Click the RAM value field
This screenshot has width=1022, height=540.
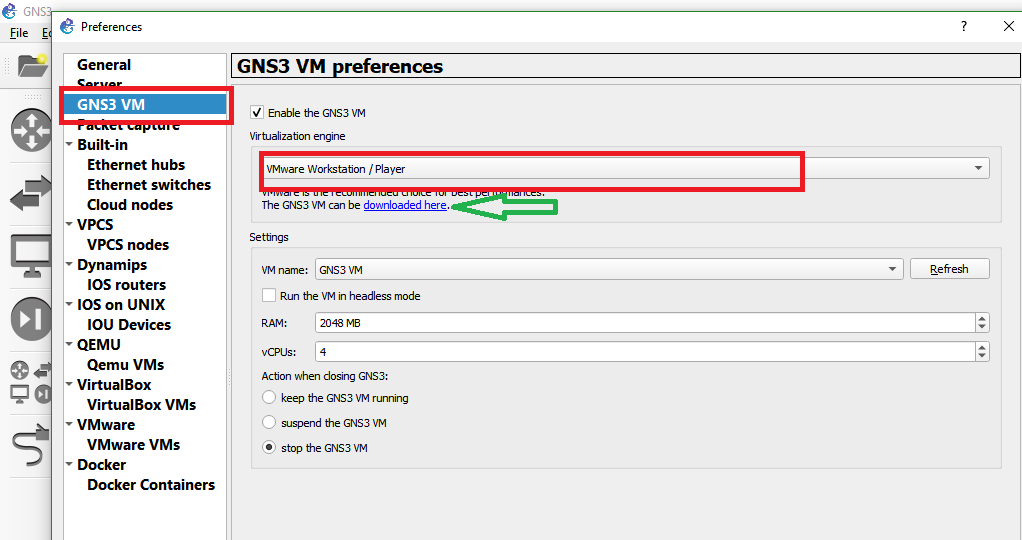click(x=645, y=323)
